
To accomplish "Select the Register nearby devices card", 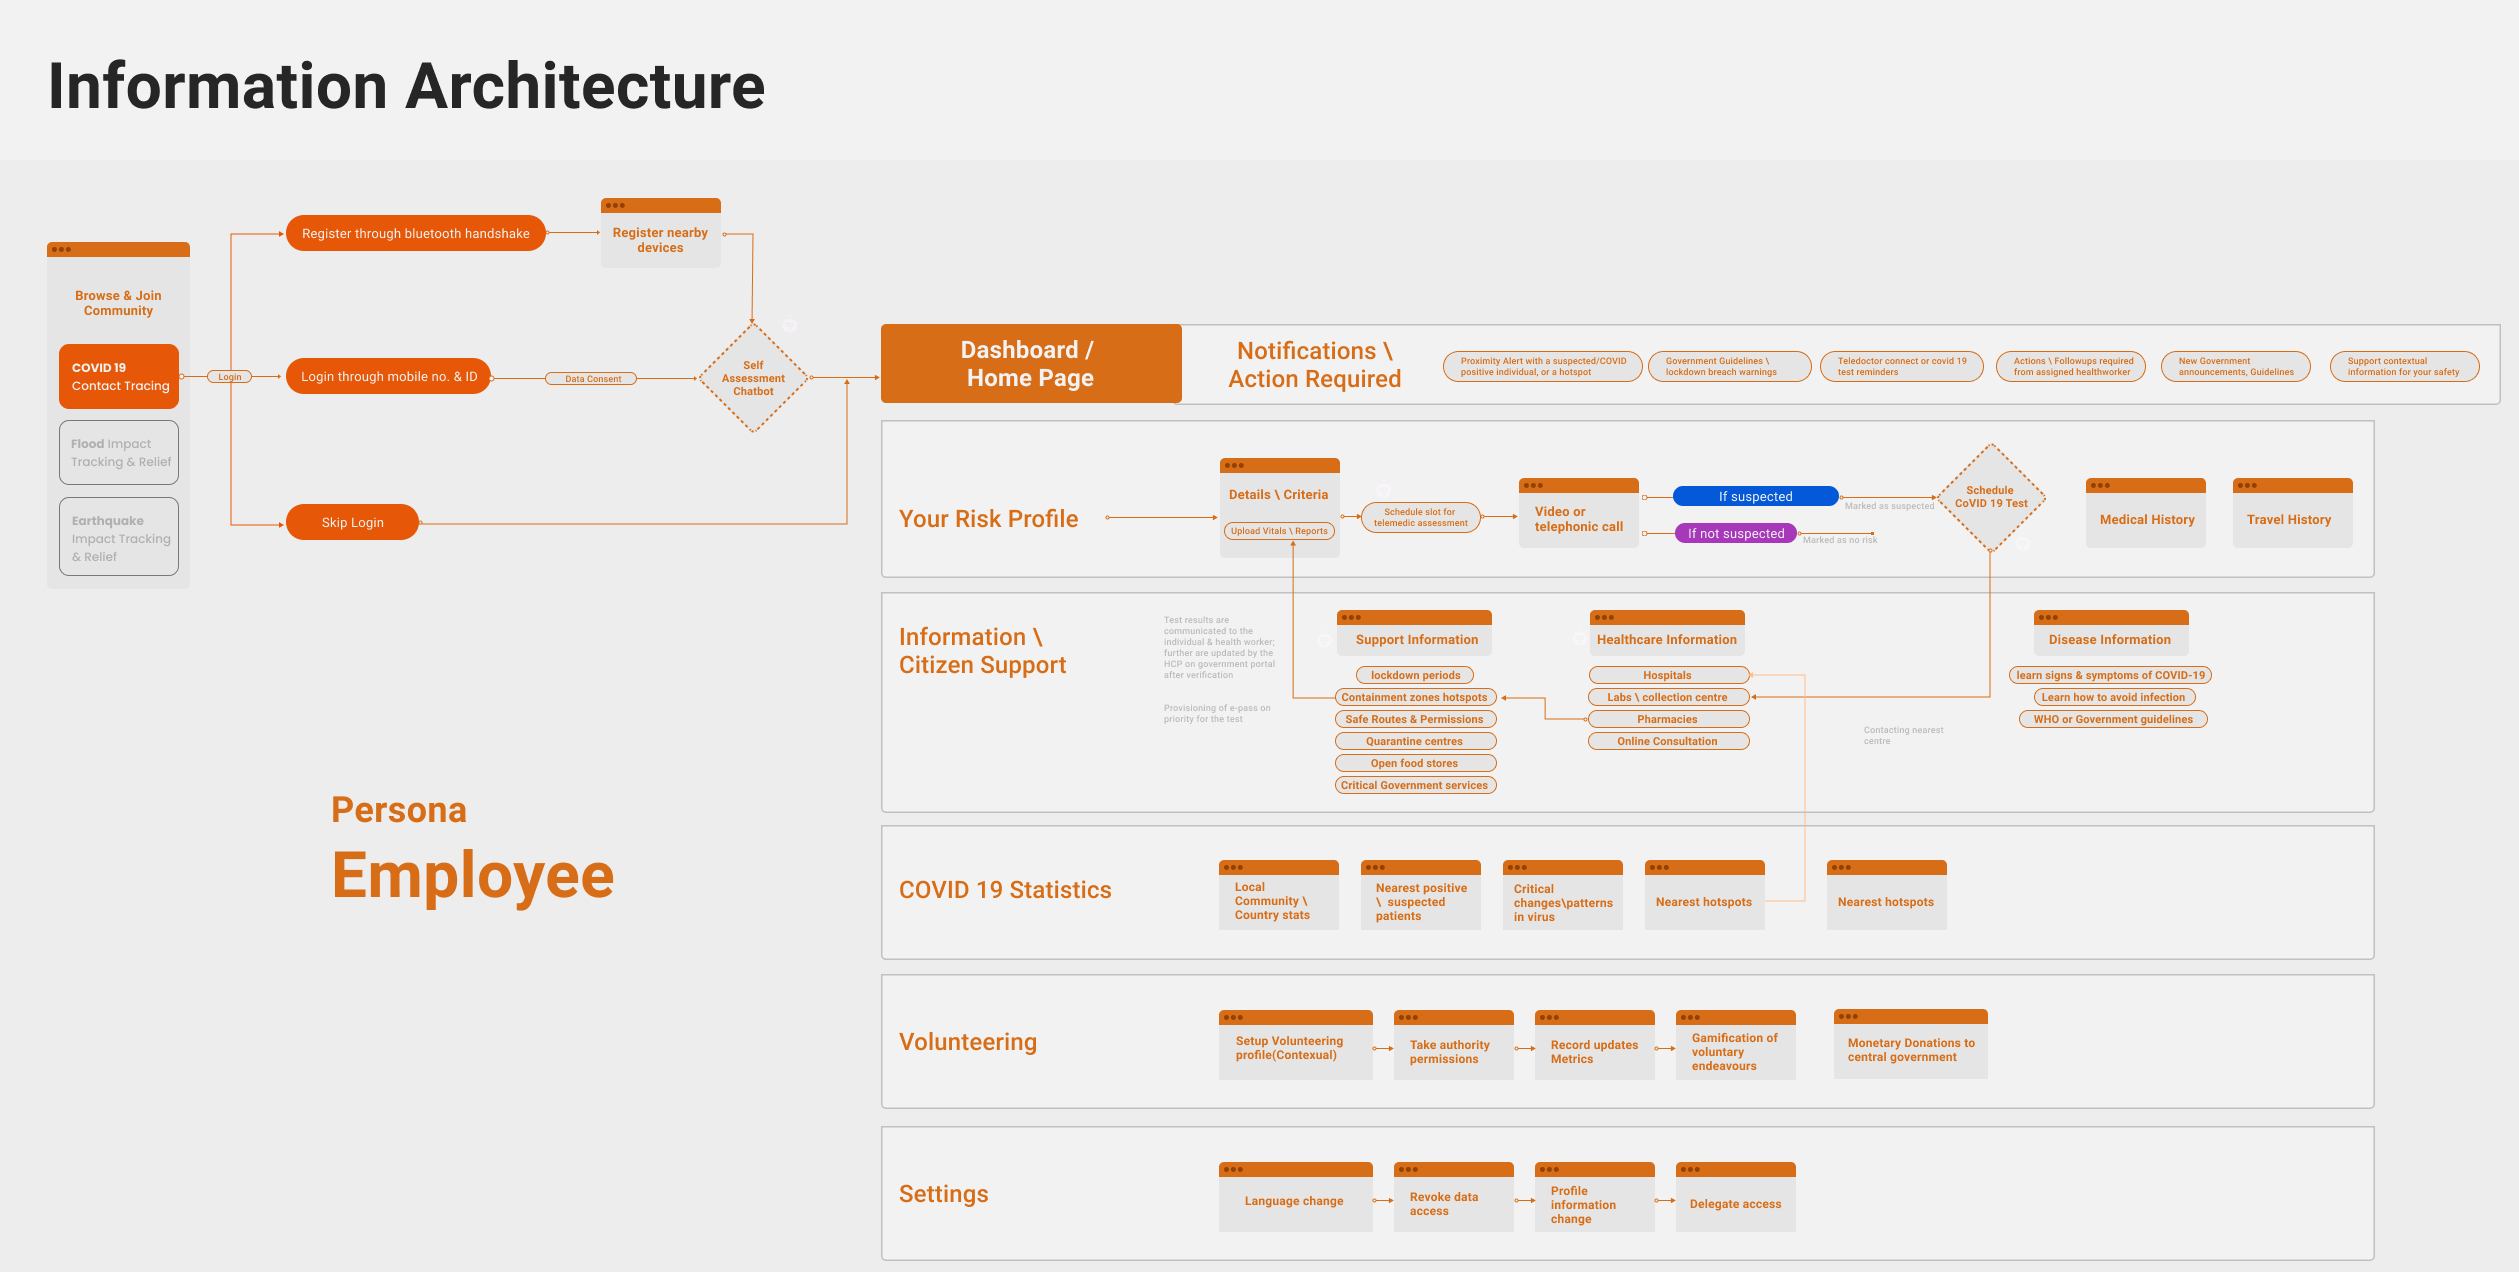I will point(660,239).
